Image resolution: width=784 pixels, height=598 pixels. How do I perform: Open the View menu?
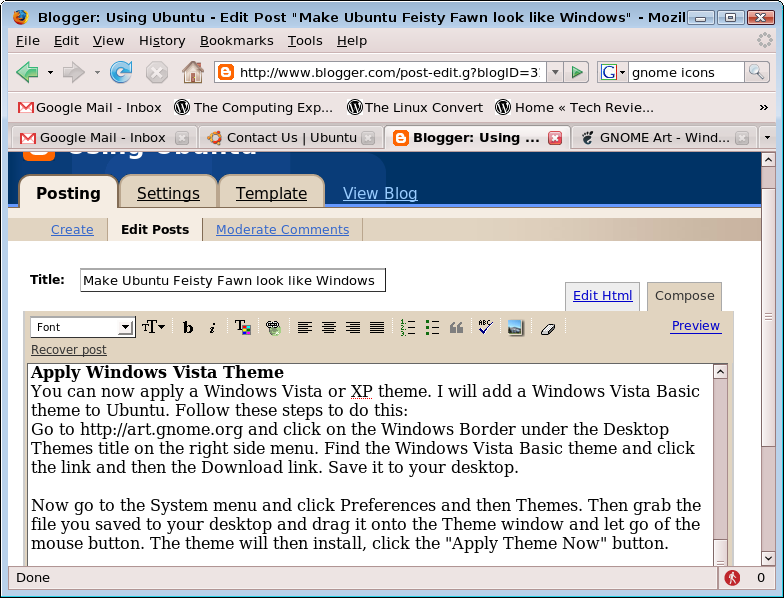pos(108,40)
